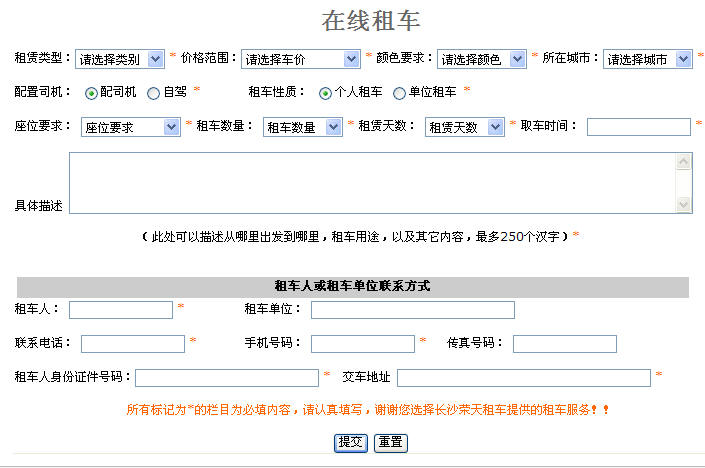
Task: Focus the 租车人 name input field
Action: 120,310
